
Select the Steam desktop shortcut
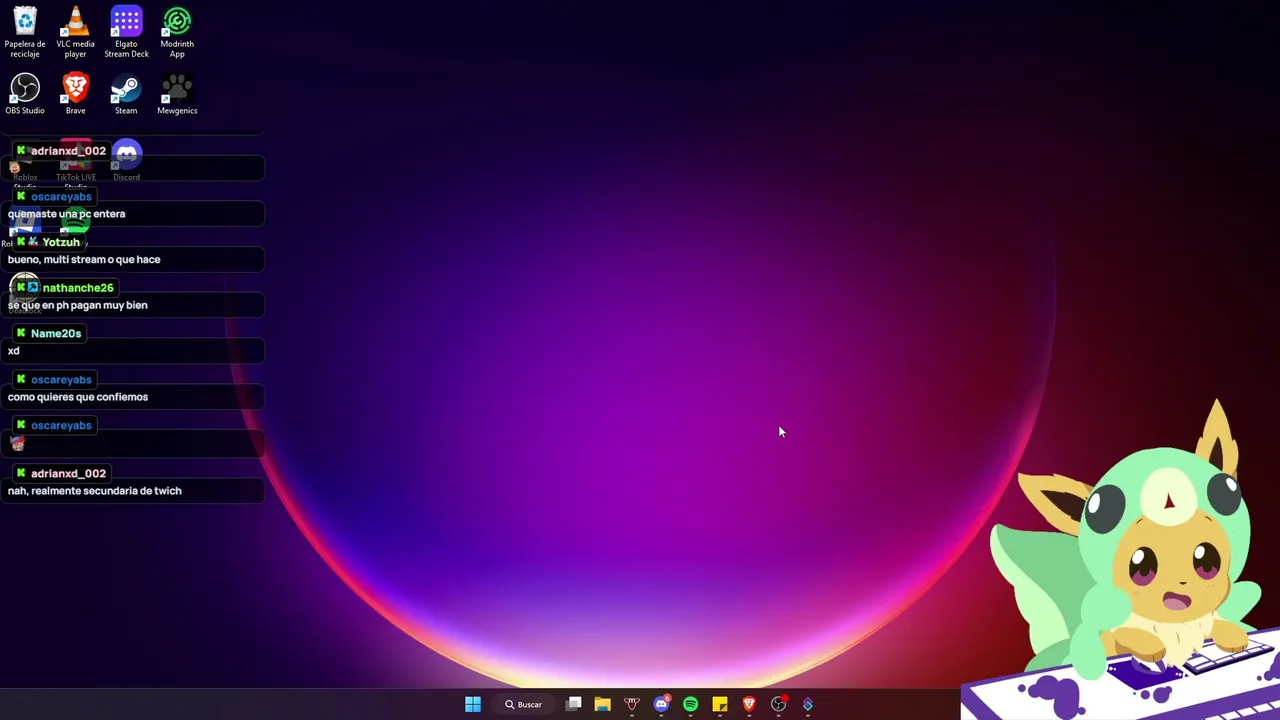(126, 94)
